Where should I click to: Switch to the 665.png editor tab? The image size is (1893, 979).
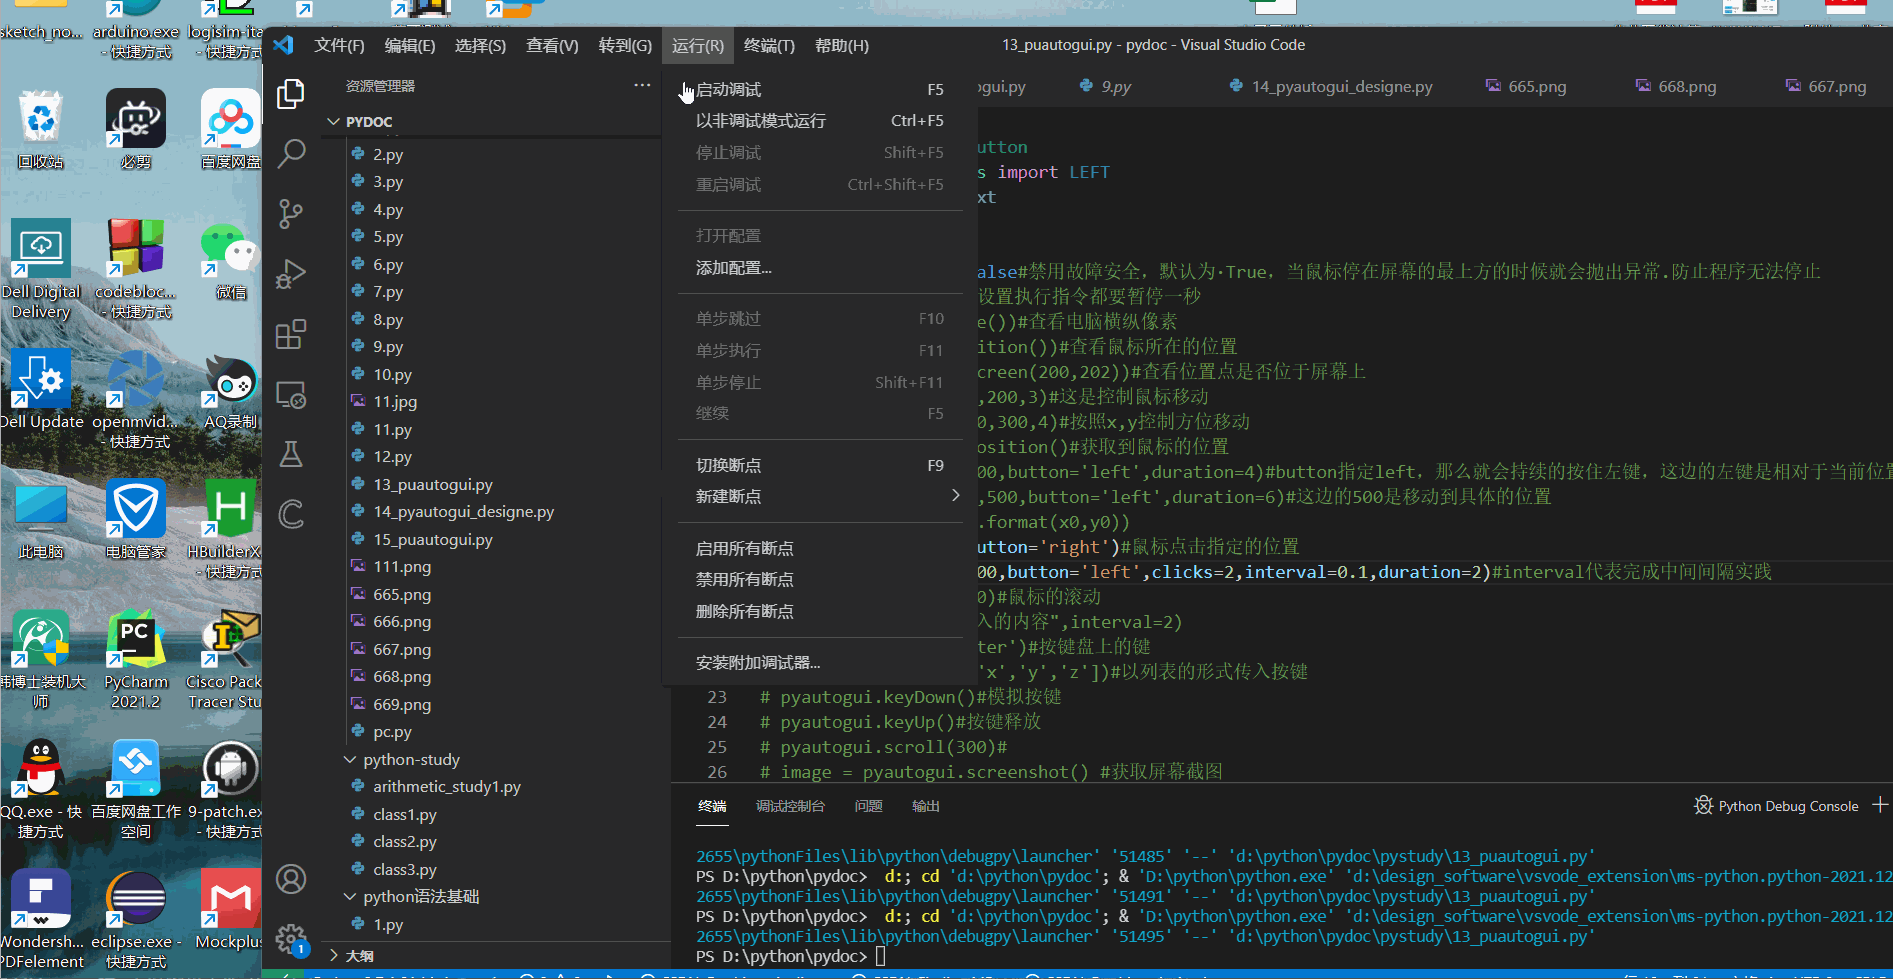[x=1526, y=87]
